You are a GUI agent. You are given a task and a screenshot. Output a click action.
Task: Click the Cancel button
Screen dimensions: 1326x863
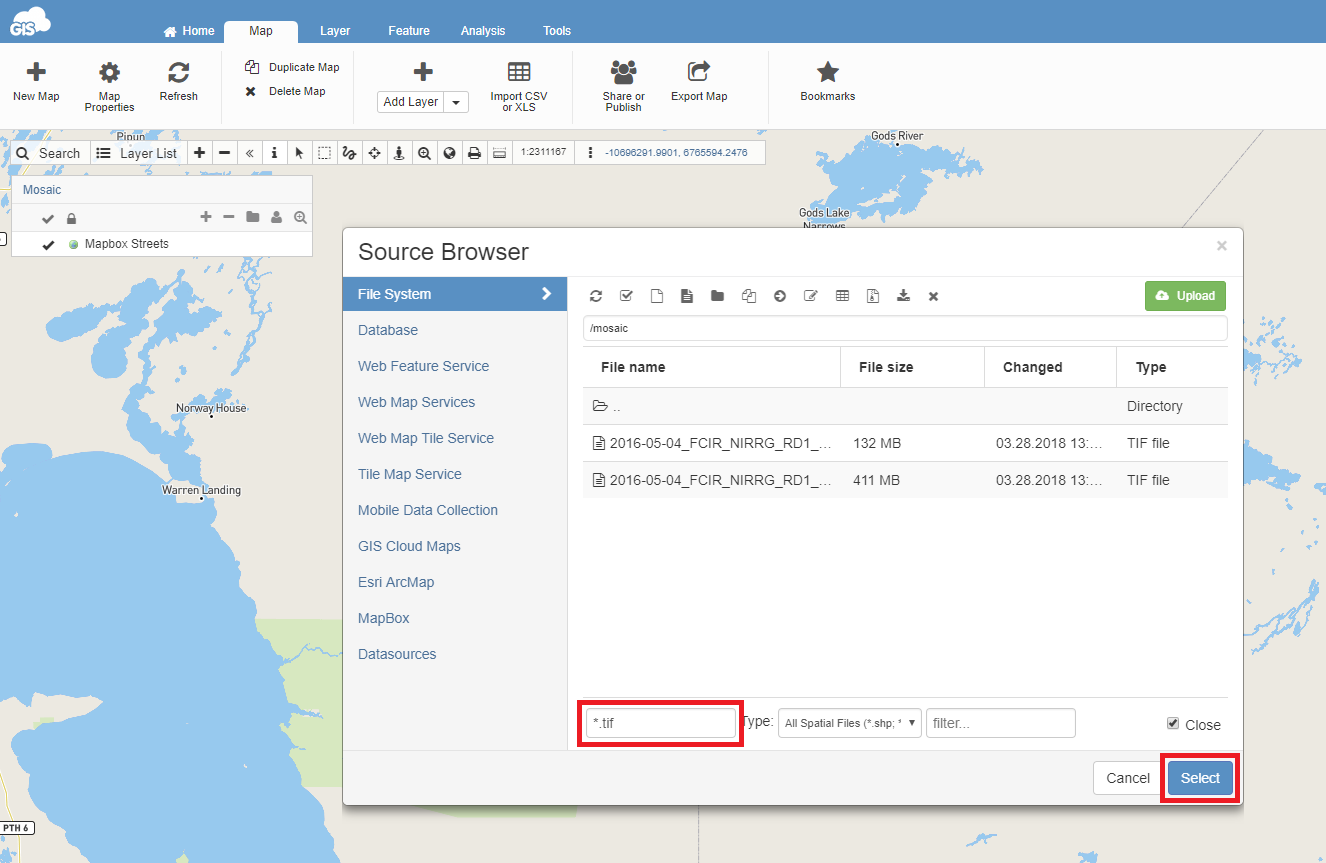click(1128, 778)
